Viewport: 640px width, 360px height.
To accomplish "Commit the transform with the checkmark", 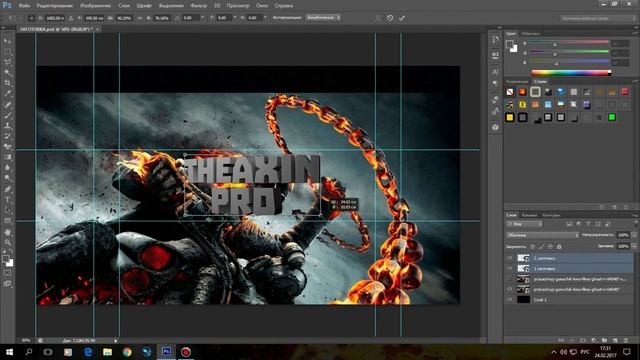I will pos(402,18).
